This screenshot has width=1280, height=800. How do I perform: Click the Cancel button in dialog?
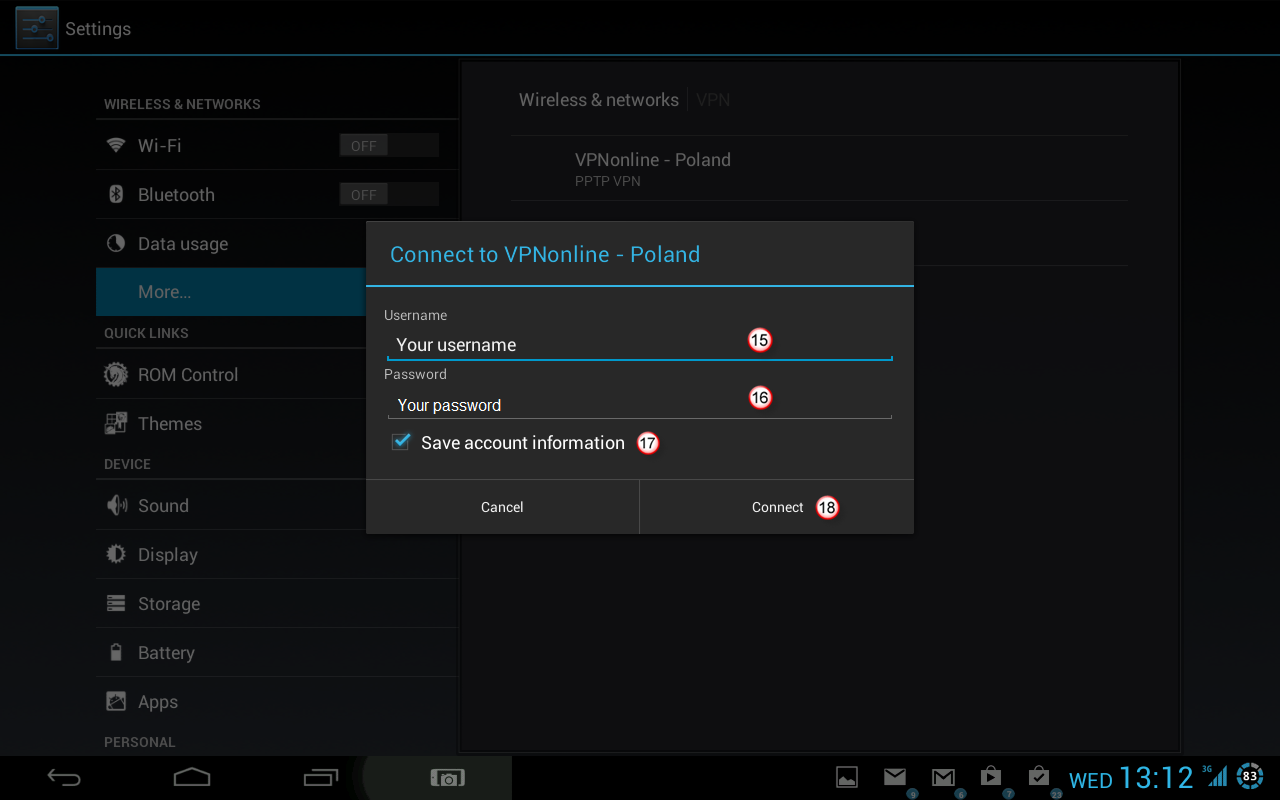(502, 507)
